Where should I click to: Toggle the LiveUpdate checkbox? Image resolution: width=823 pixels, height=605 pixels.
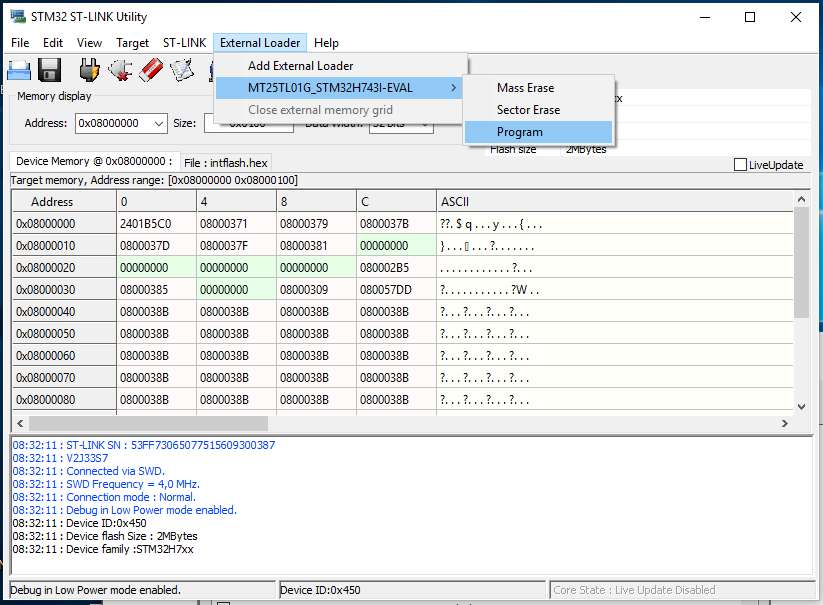[740, 165]
